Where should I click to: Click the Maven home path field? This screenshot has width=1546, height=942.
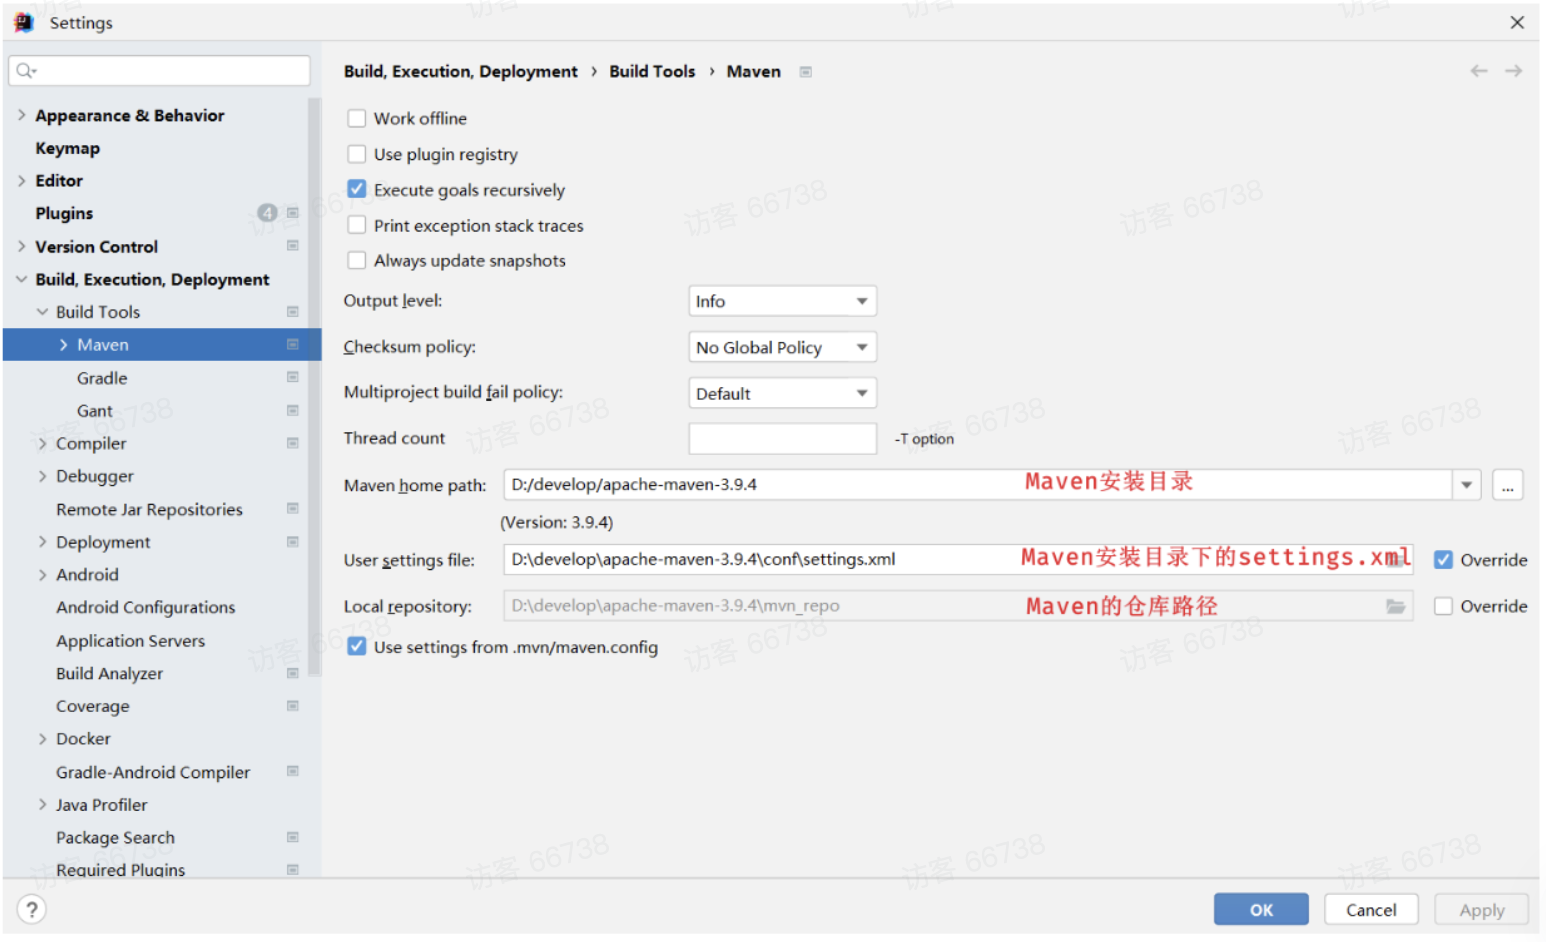pos(978,485)
